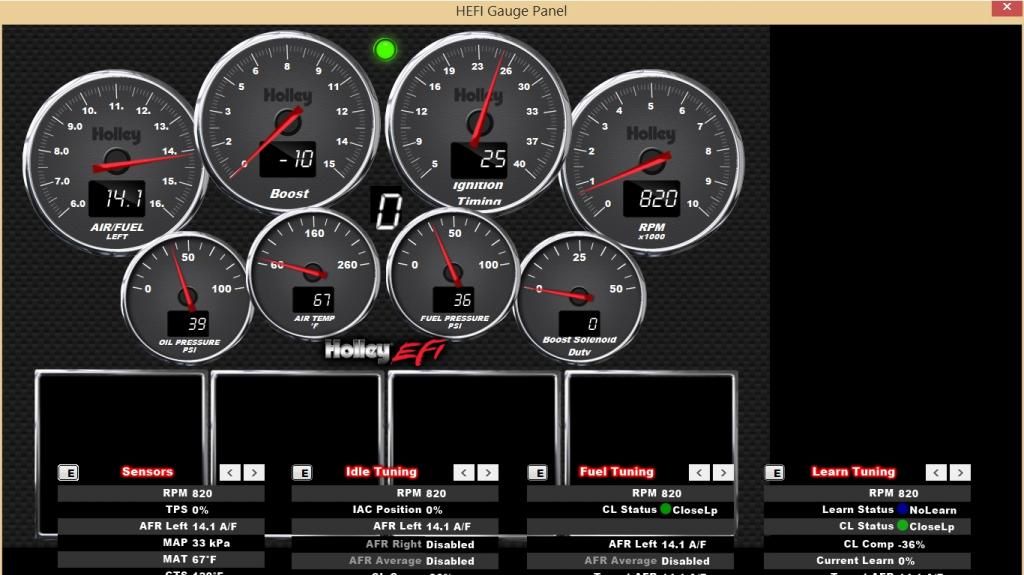The width and height of the screenshot is (1024, 575).
Task: Click the 14.1 digital AFR readout
Action: pos(117,199)
